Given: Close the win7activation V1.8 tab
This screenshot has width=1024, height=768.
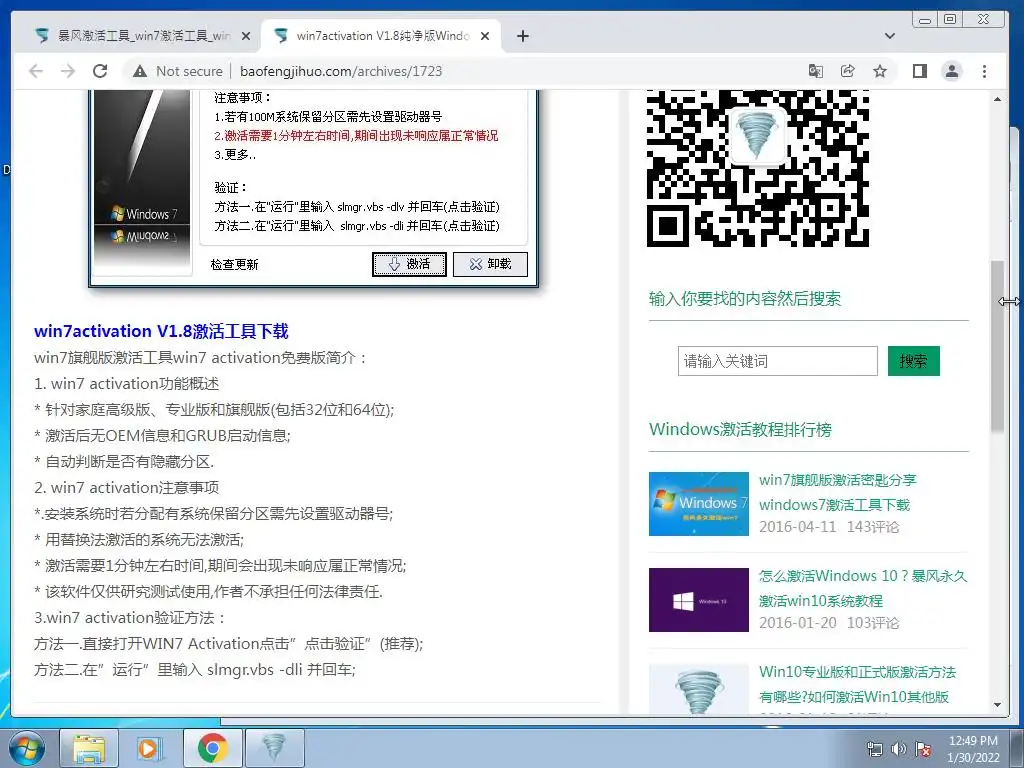Looking at the screenshot, I should (485, 36).
